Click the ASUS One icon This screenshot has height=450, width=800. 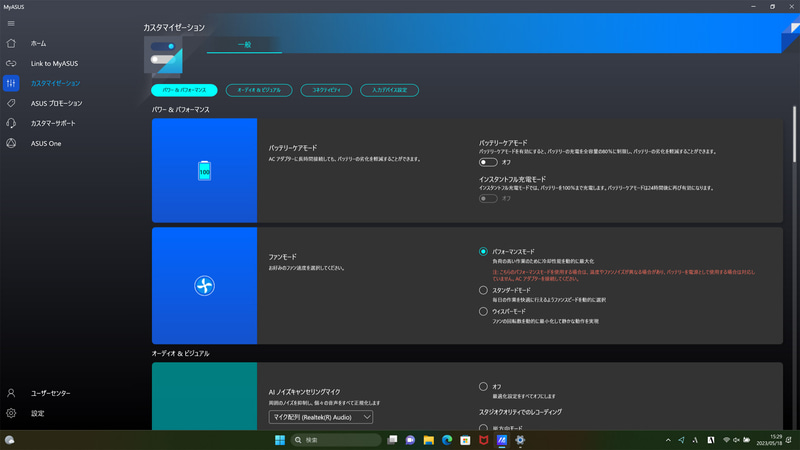[11, 143]
